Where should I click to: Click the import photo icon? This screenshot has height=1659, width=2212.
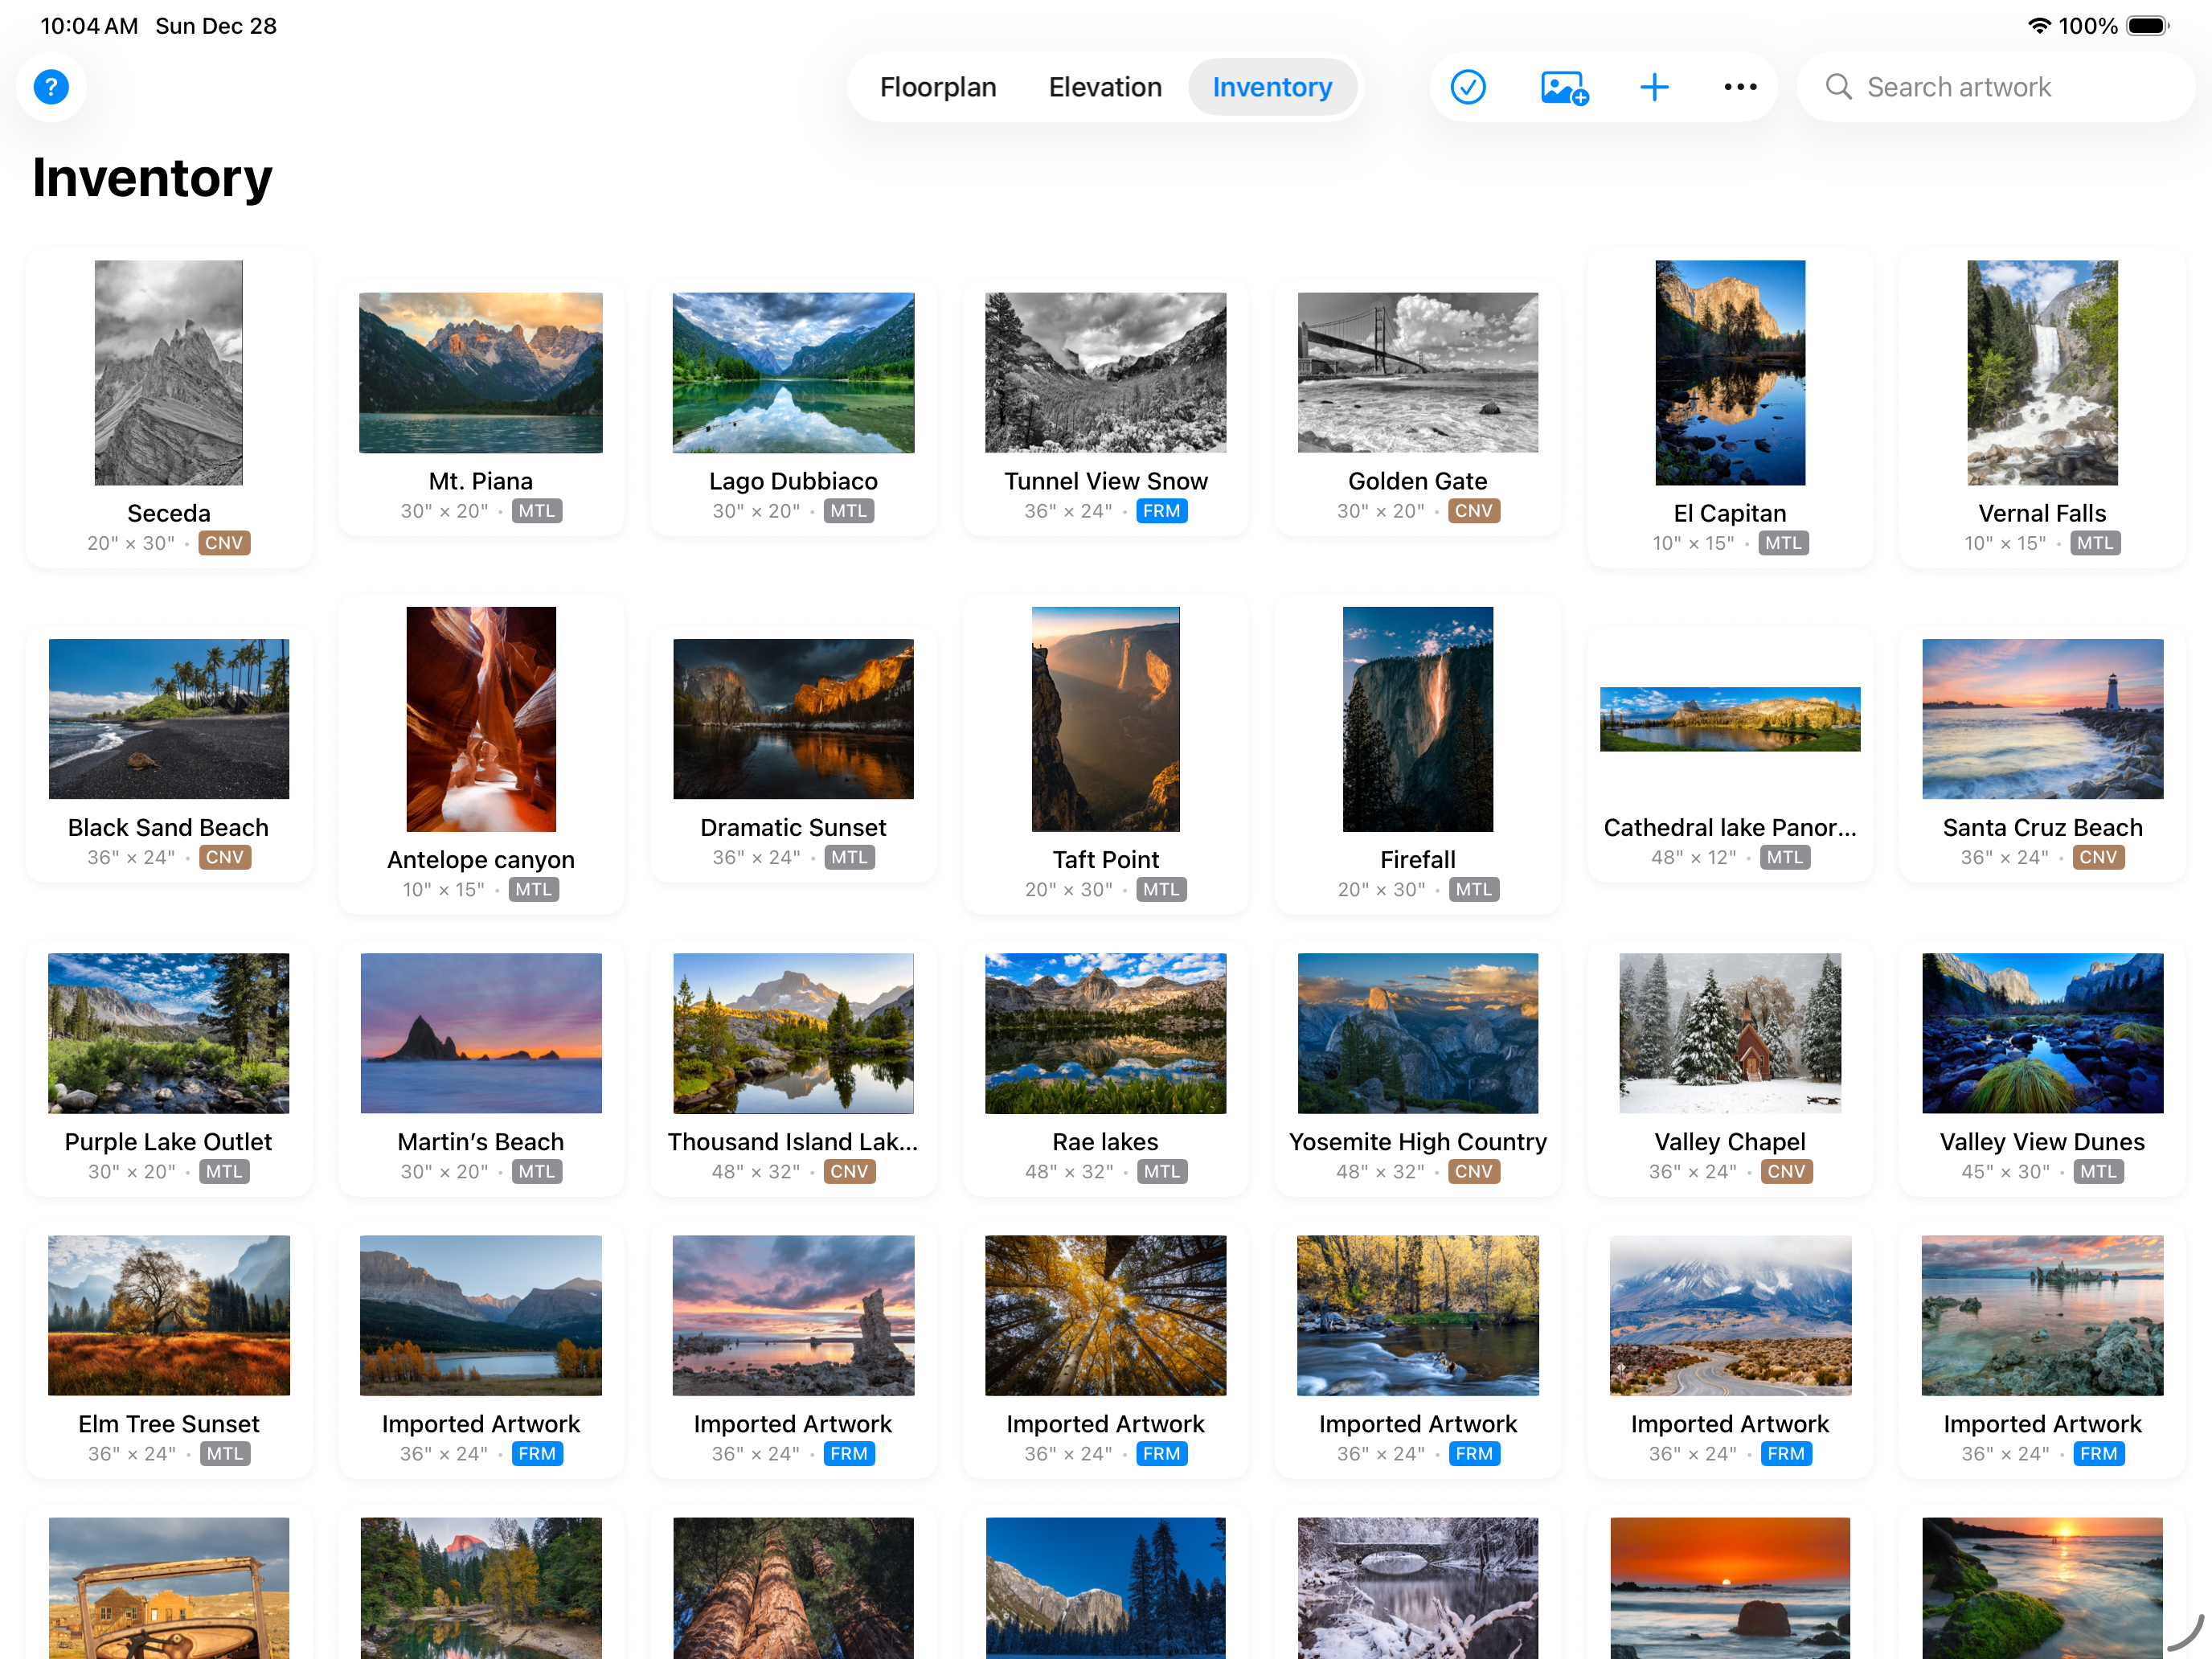click(1563, 87)
